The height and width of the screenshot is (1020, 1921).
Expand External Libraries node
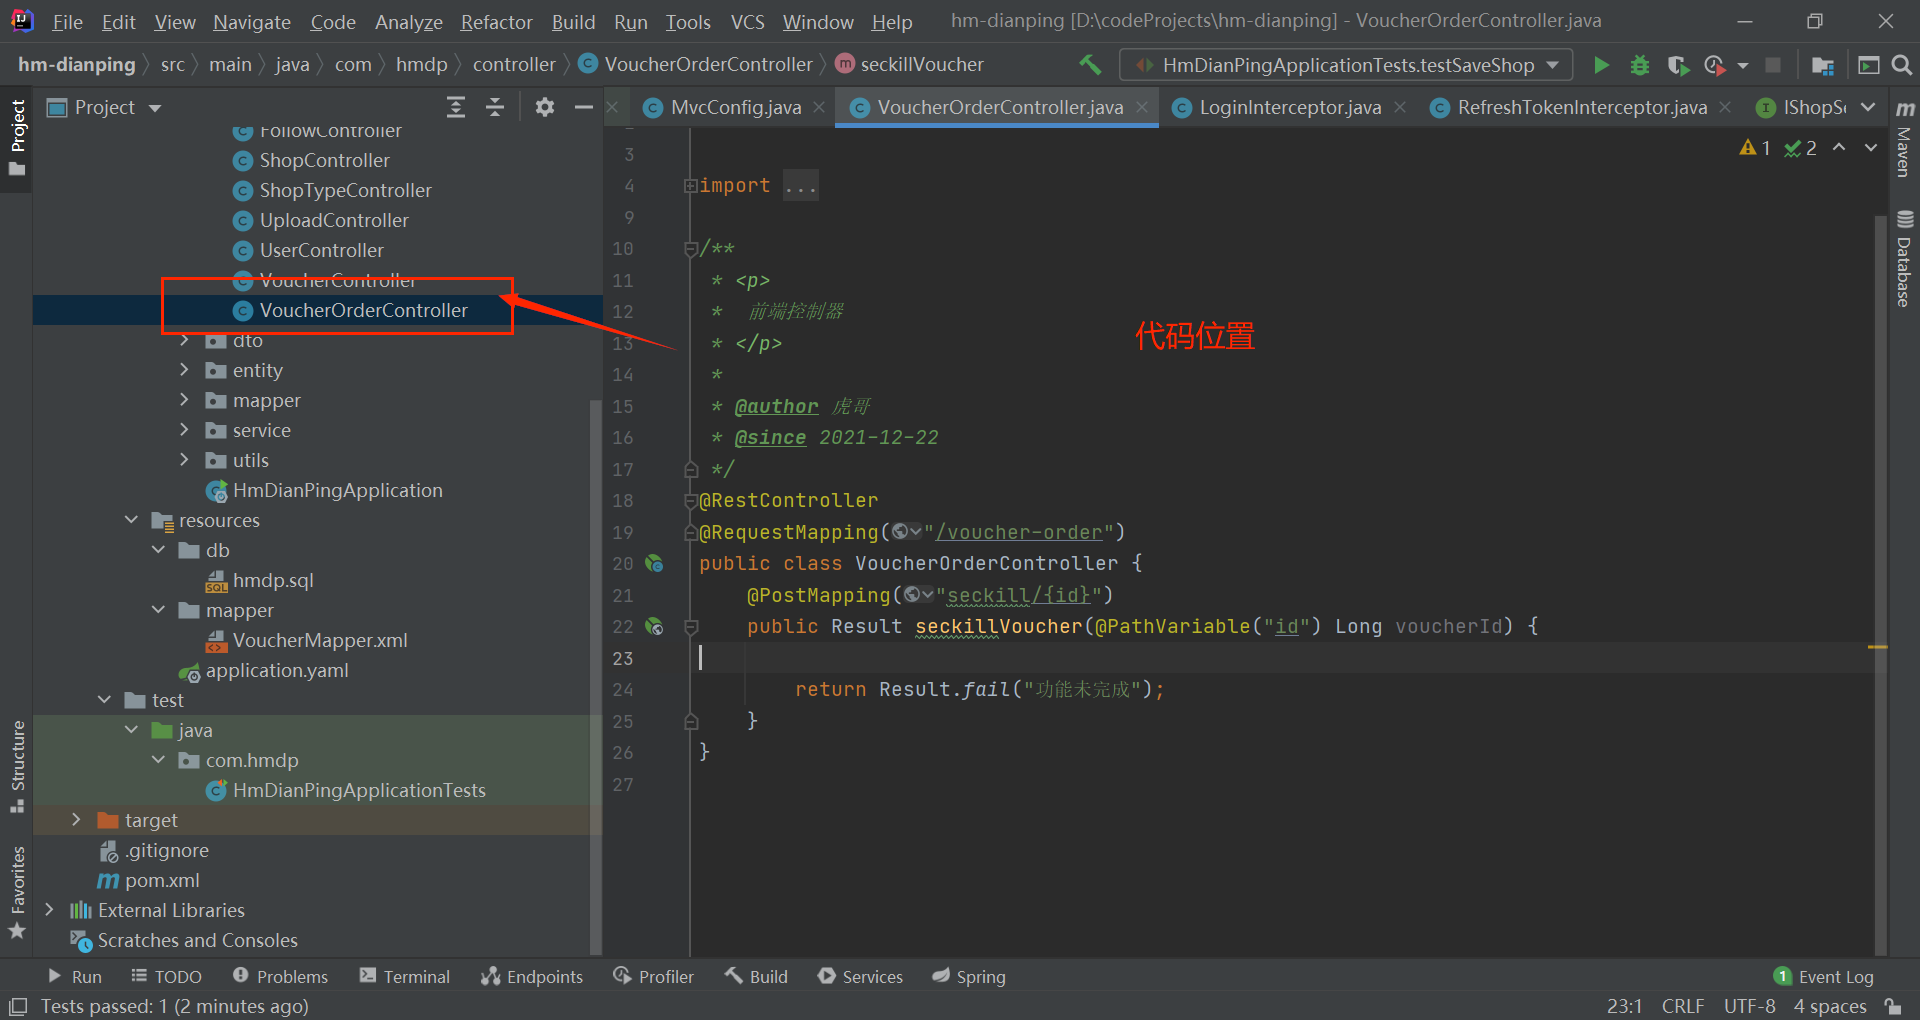pyautogui.click(x=49, y=910)
